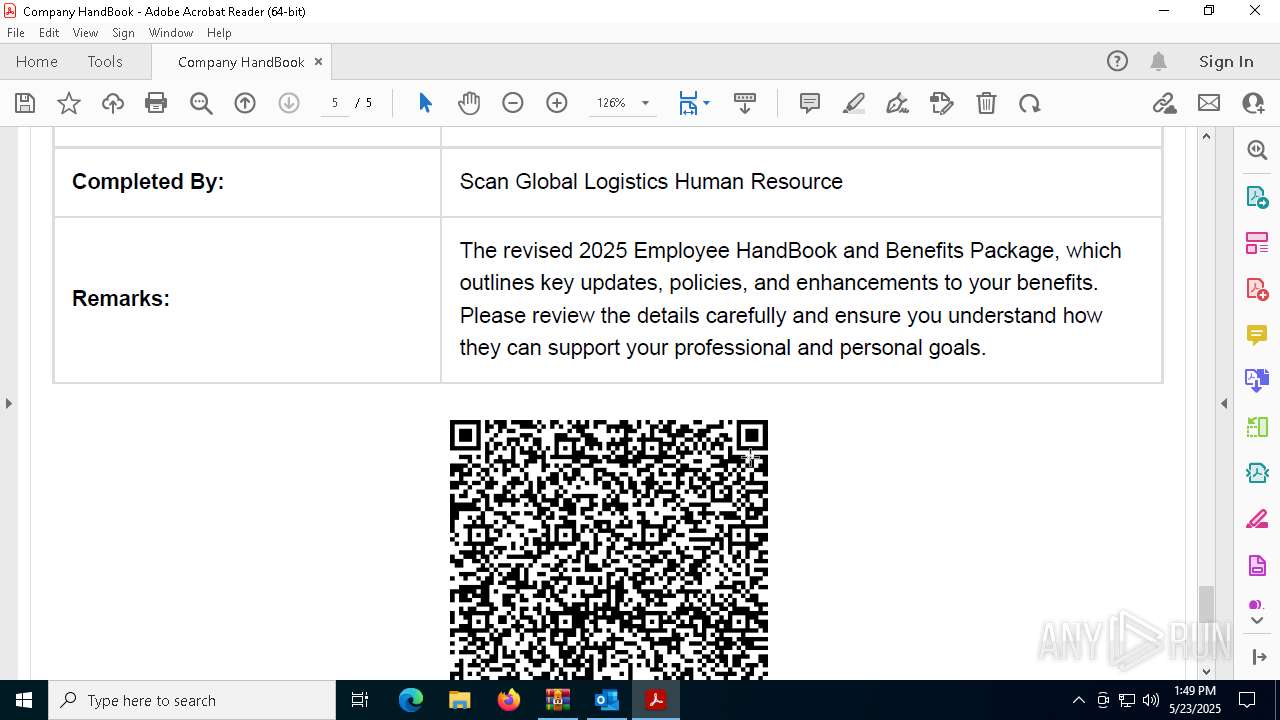Select the highlighter pen tool

(x=854, y=103)
